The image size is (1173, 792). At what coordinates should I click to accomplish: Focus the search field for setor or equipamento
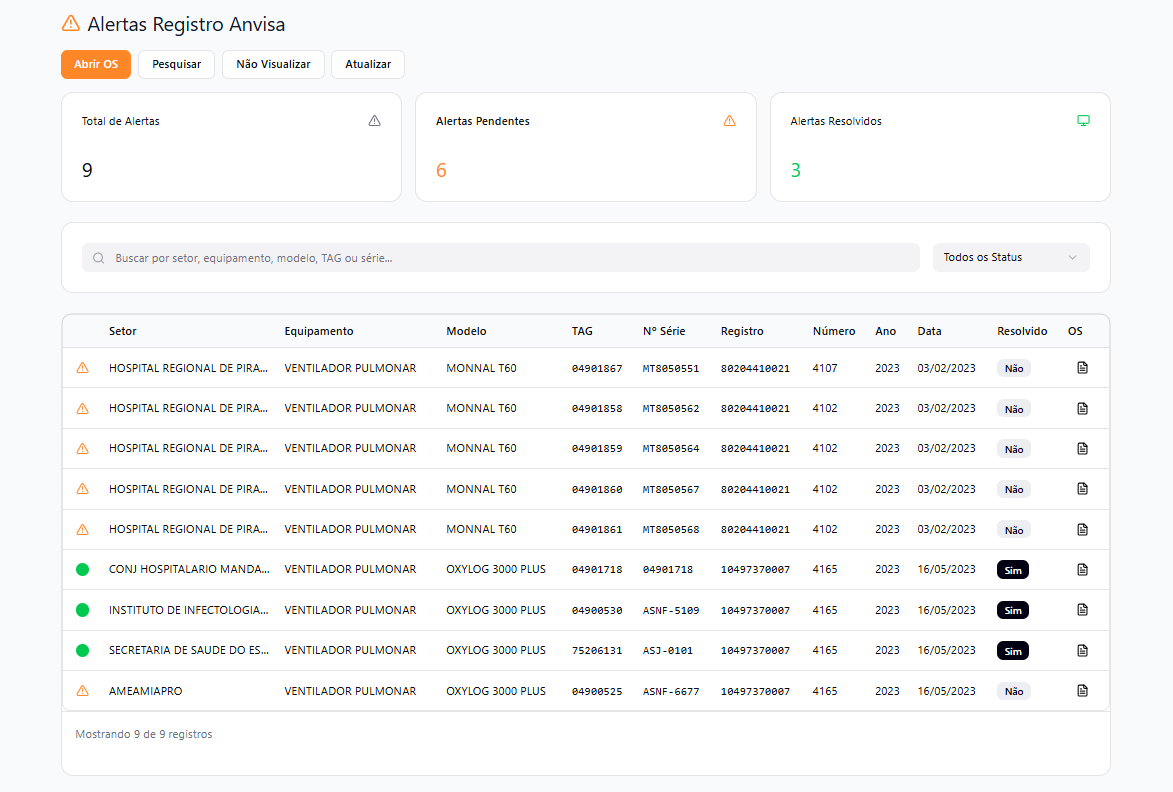click(x=500, y=258)
